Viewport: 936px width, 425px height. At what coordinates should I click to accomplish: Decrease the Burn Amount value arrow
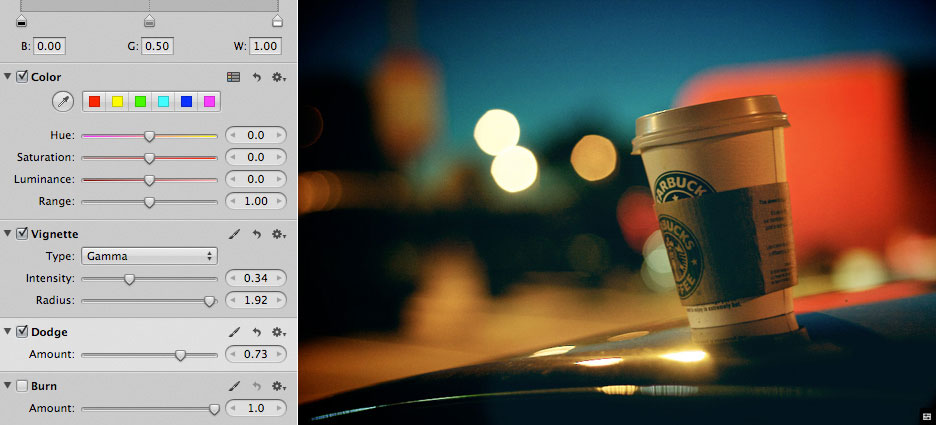pos(233,409)
